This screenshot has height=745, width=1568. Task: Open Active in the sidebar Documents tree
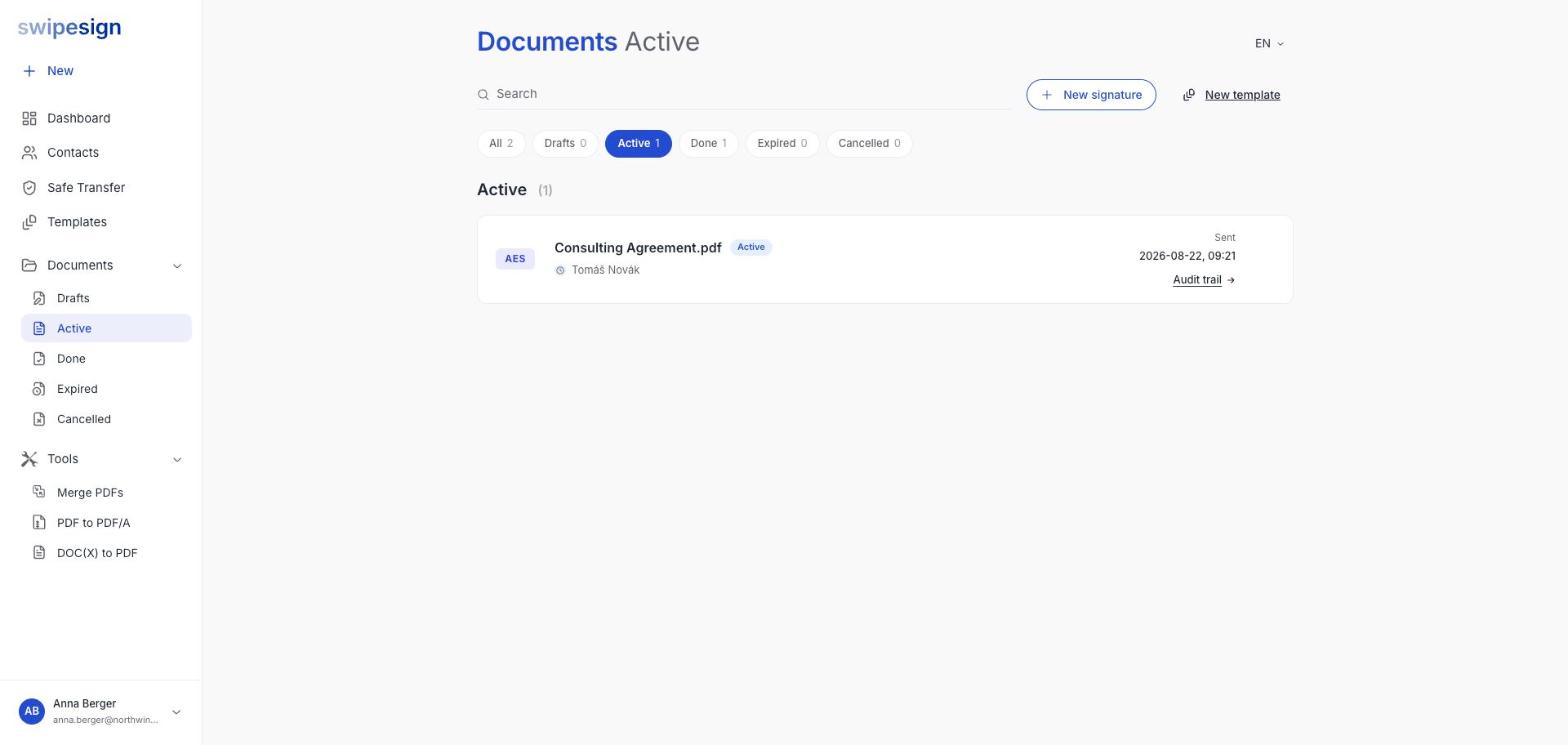click(x=106, y=328)
